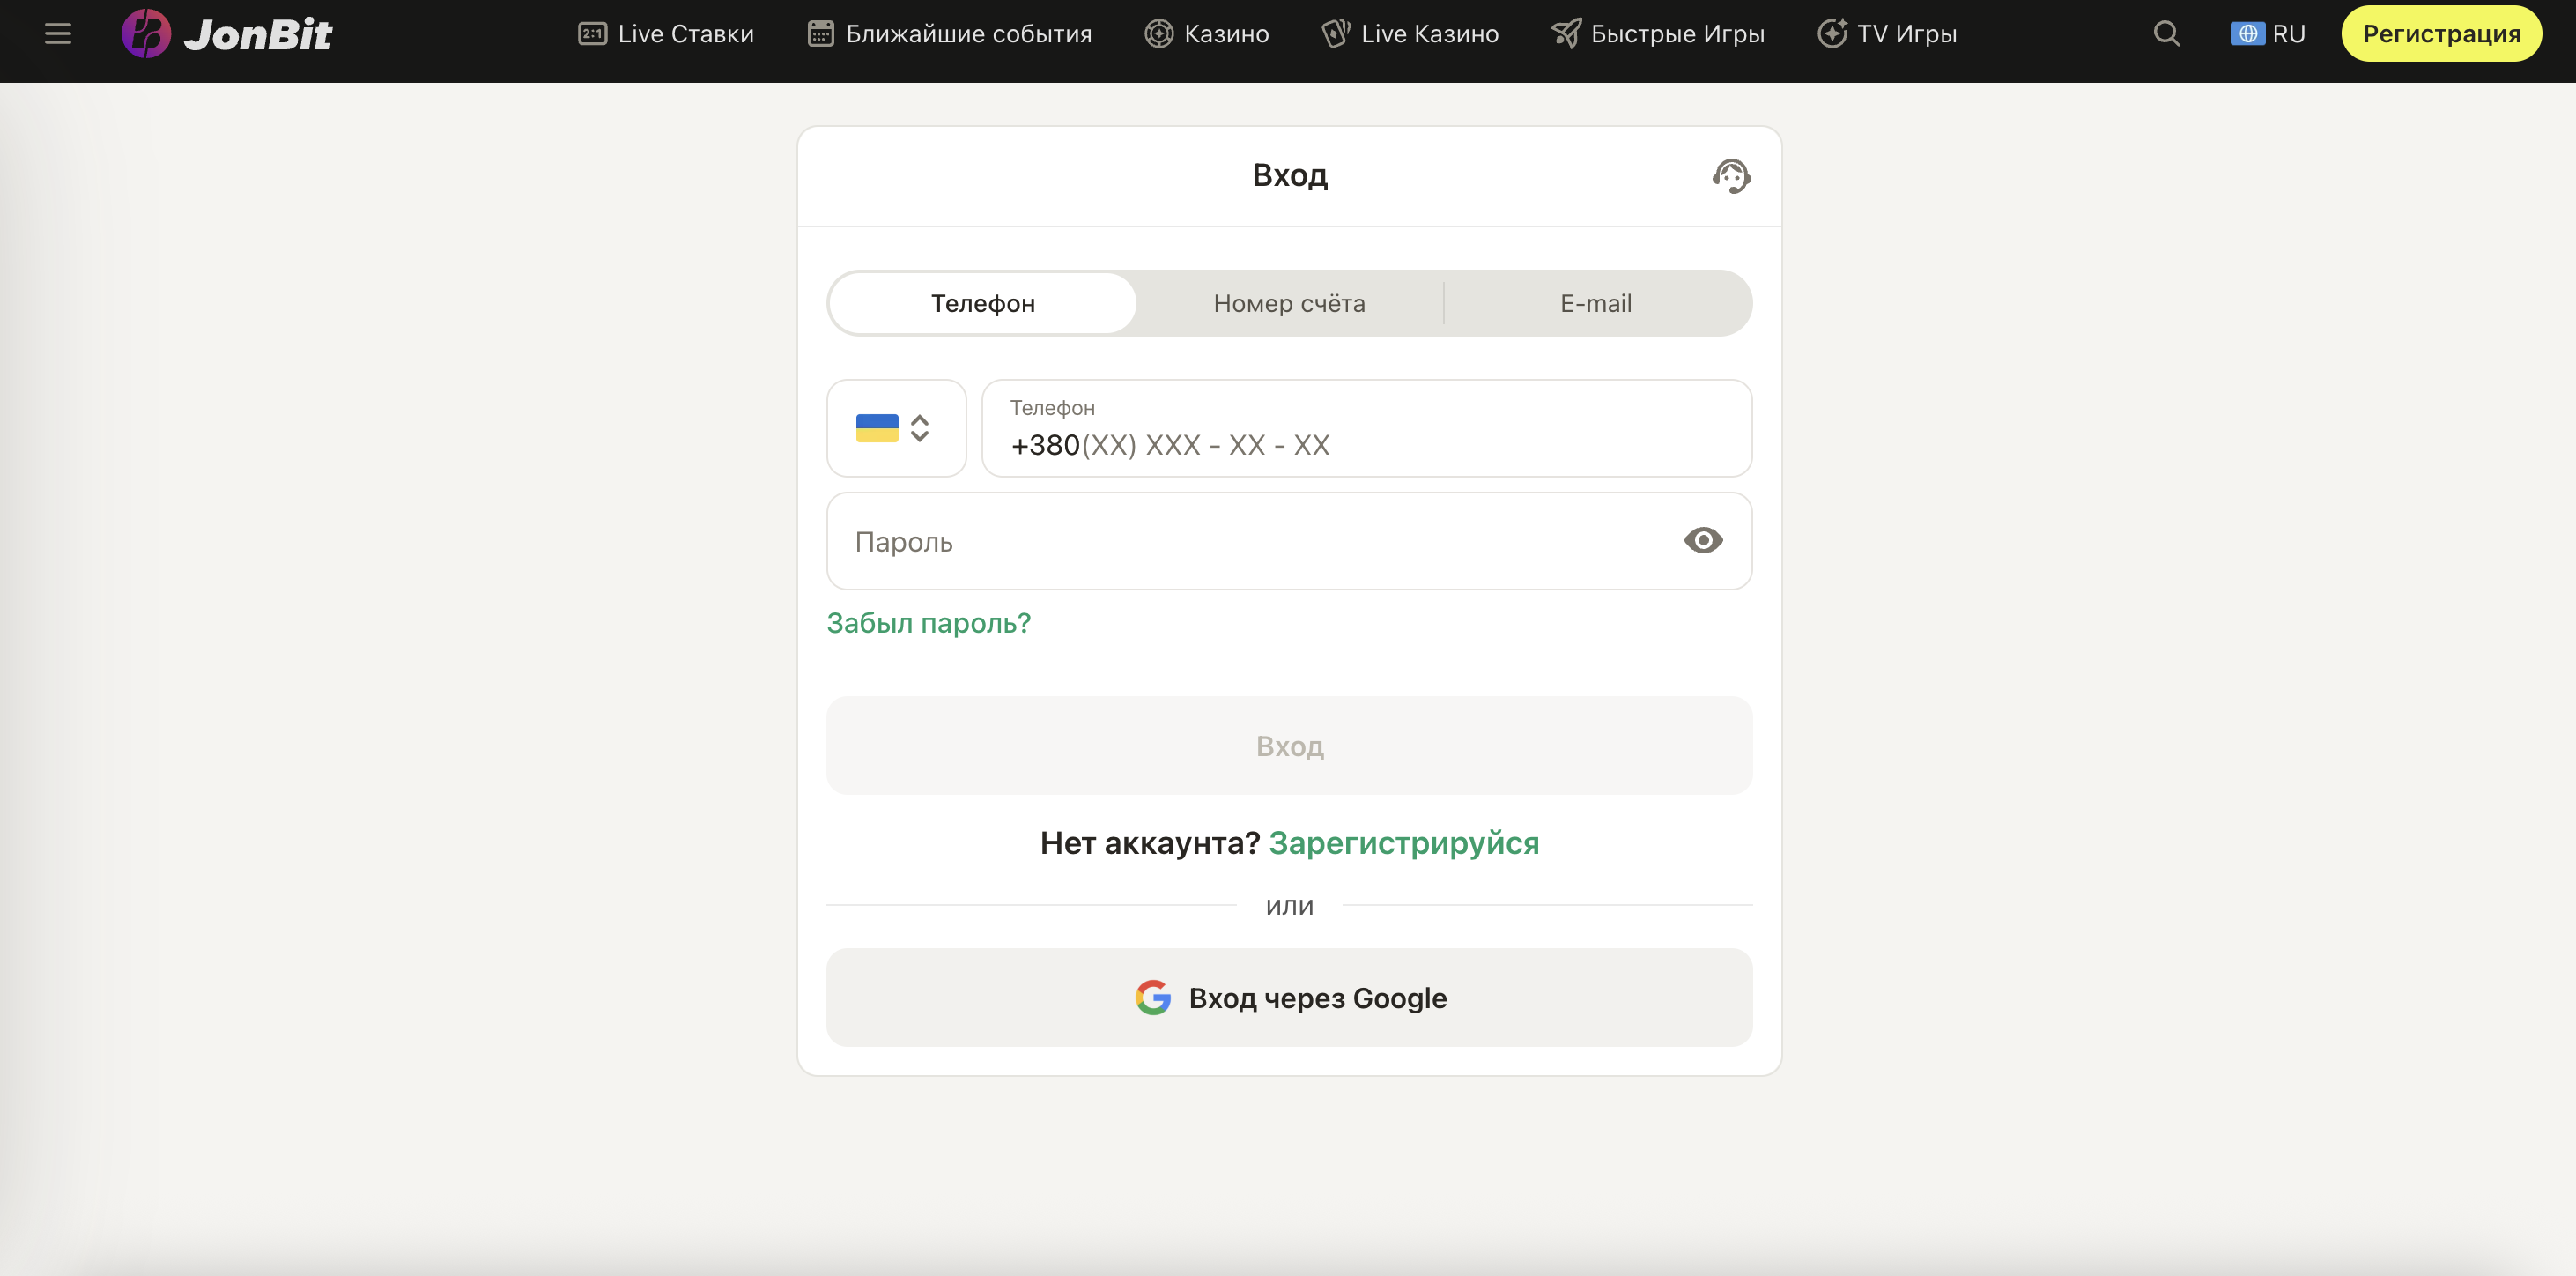
Task: Open the country code flag selector
Action: click(896, 428)
